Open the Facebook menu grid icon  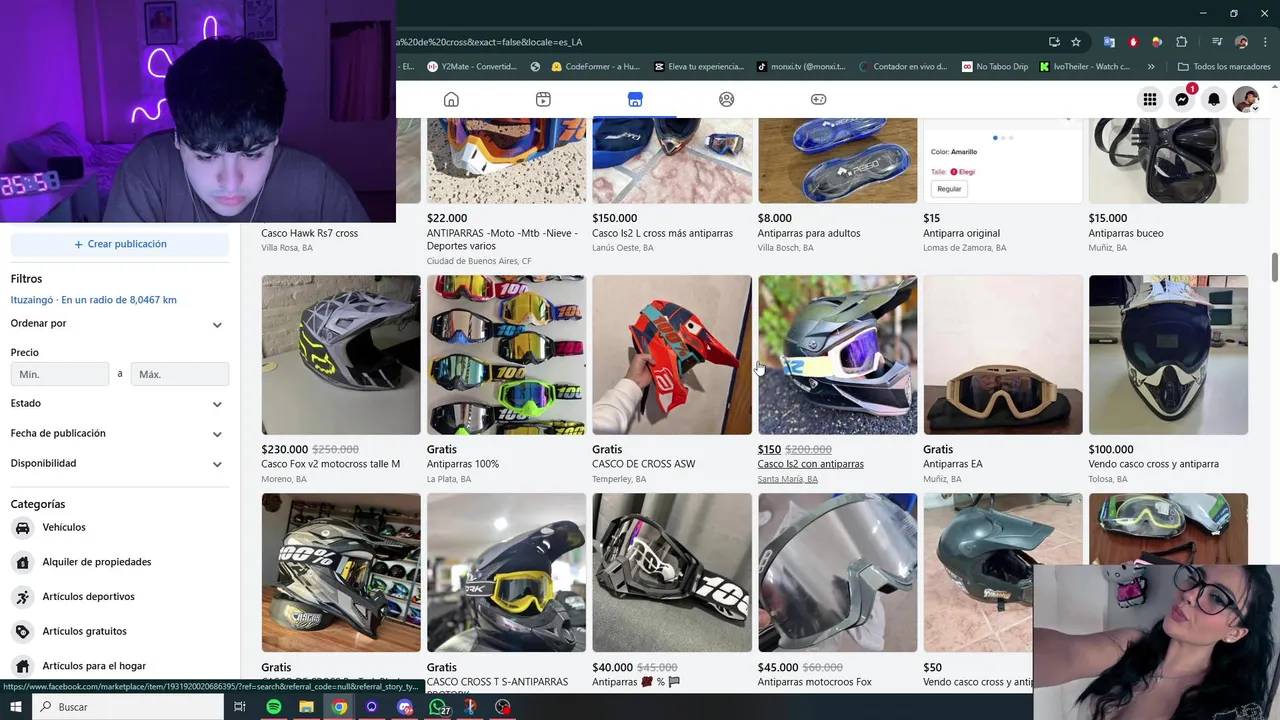coord(1150,99)
